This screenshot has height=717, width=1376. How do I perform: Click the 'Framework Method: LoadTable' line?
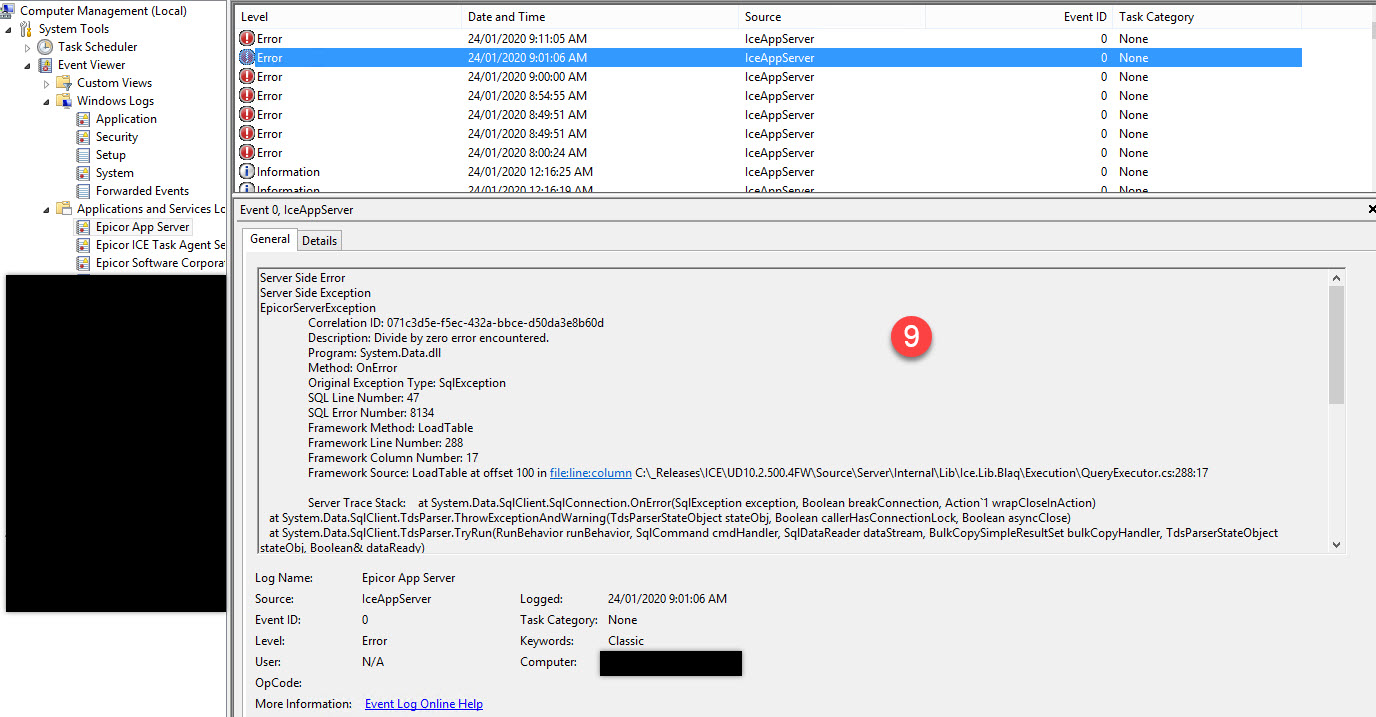click(391, 428)
